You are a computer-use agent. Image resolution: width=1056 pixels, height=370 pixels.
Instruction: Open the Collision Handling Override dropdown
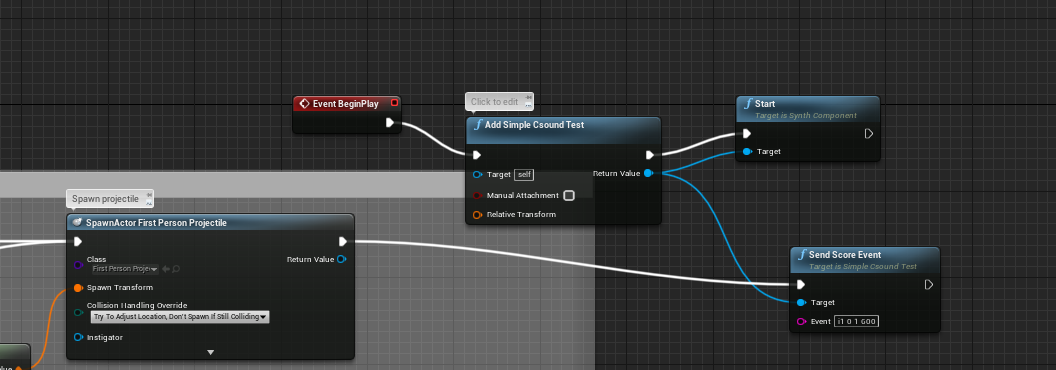click(180, 316)
